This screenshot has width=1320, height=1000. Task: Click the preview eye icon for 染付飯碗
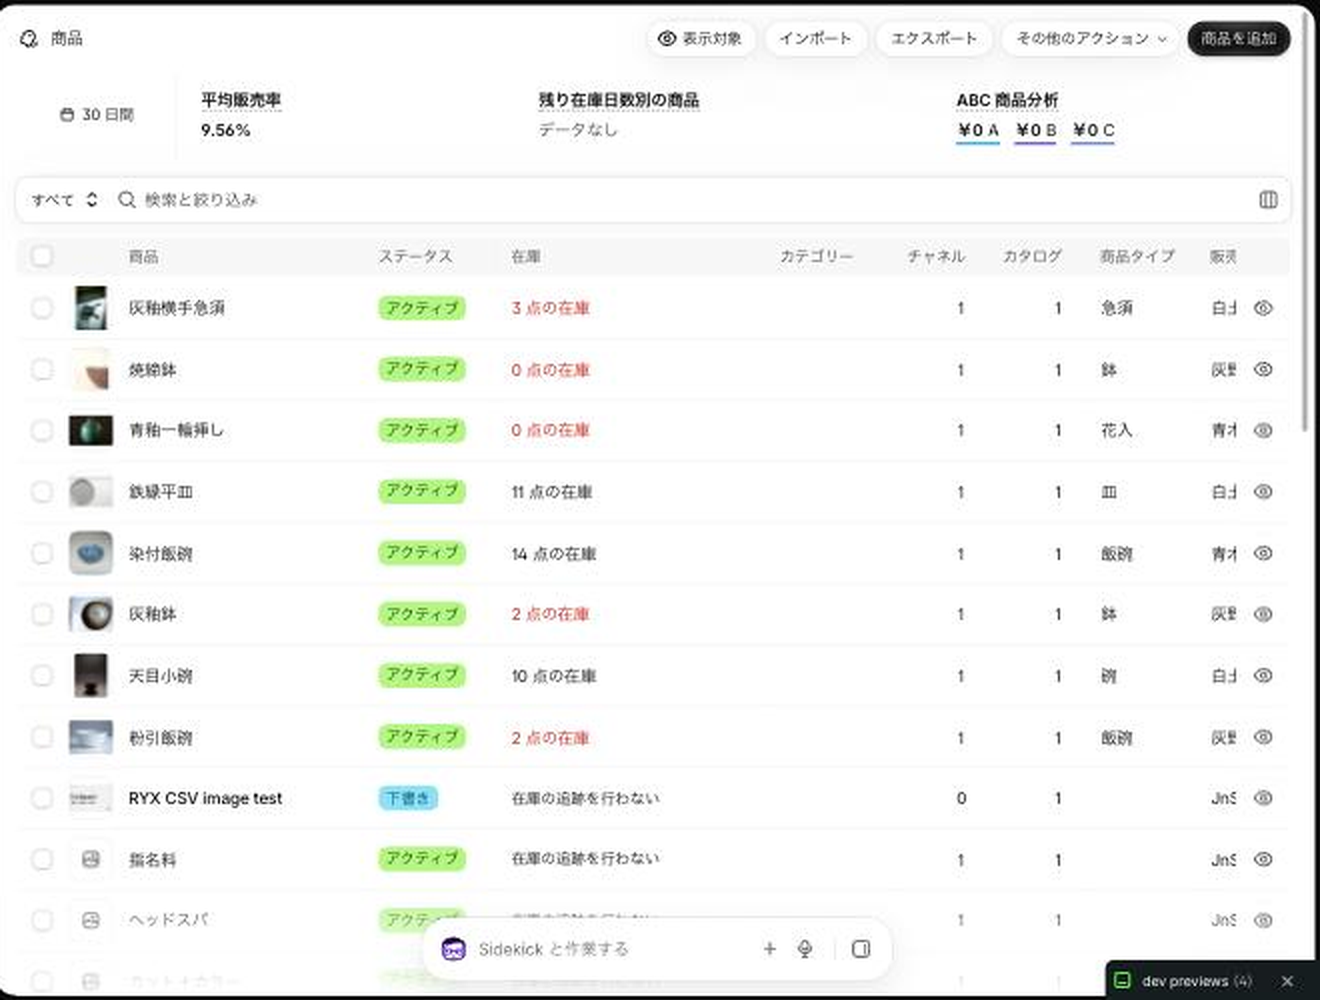pos(1264,553)
